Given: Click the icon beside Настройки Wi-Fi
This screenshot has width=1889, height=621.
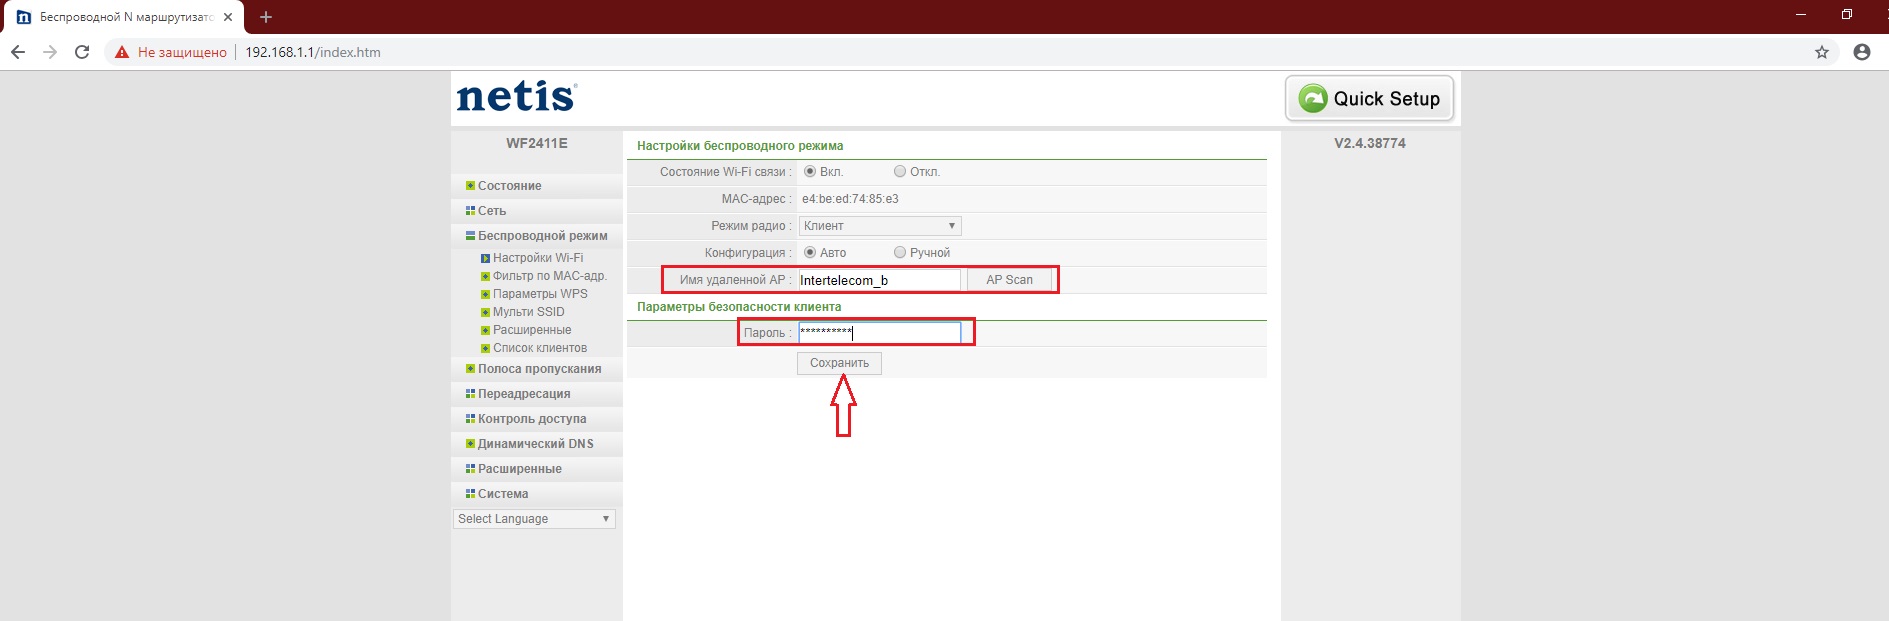Looking at the screenshot, I should (485, 258).
